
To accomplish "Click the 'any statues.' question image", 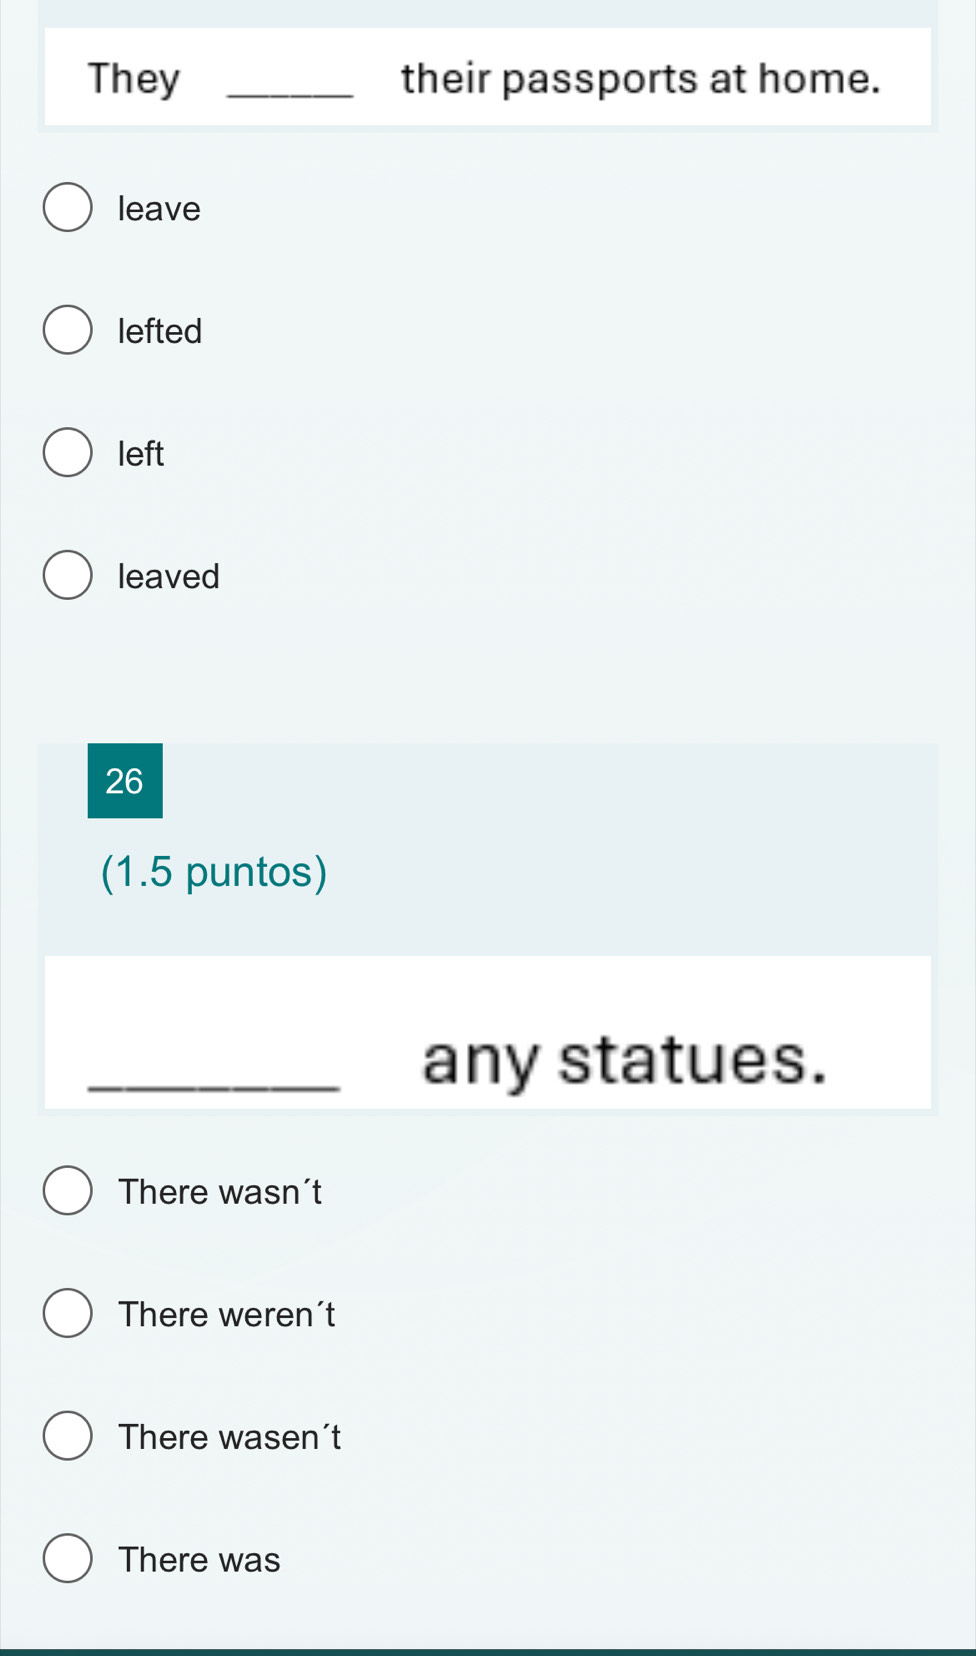I will (488, 1032).
